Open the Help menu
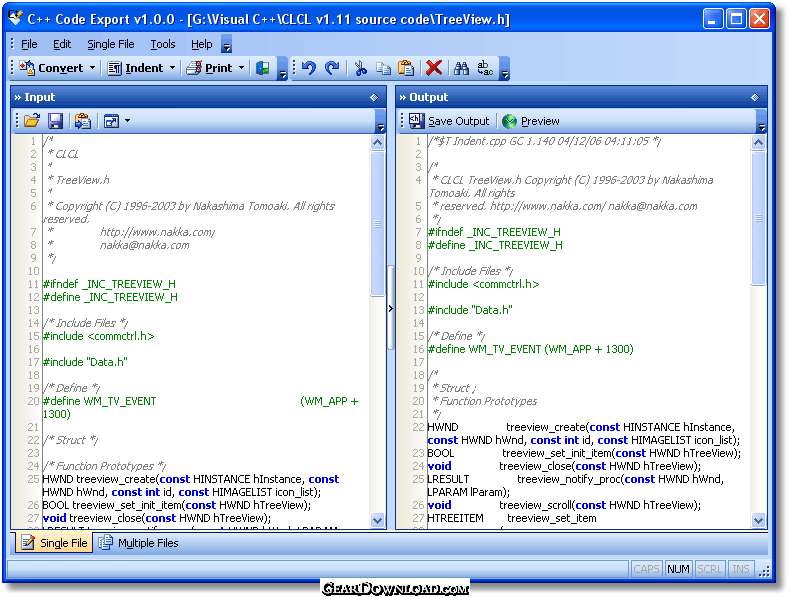 click(202, 44)
